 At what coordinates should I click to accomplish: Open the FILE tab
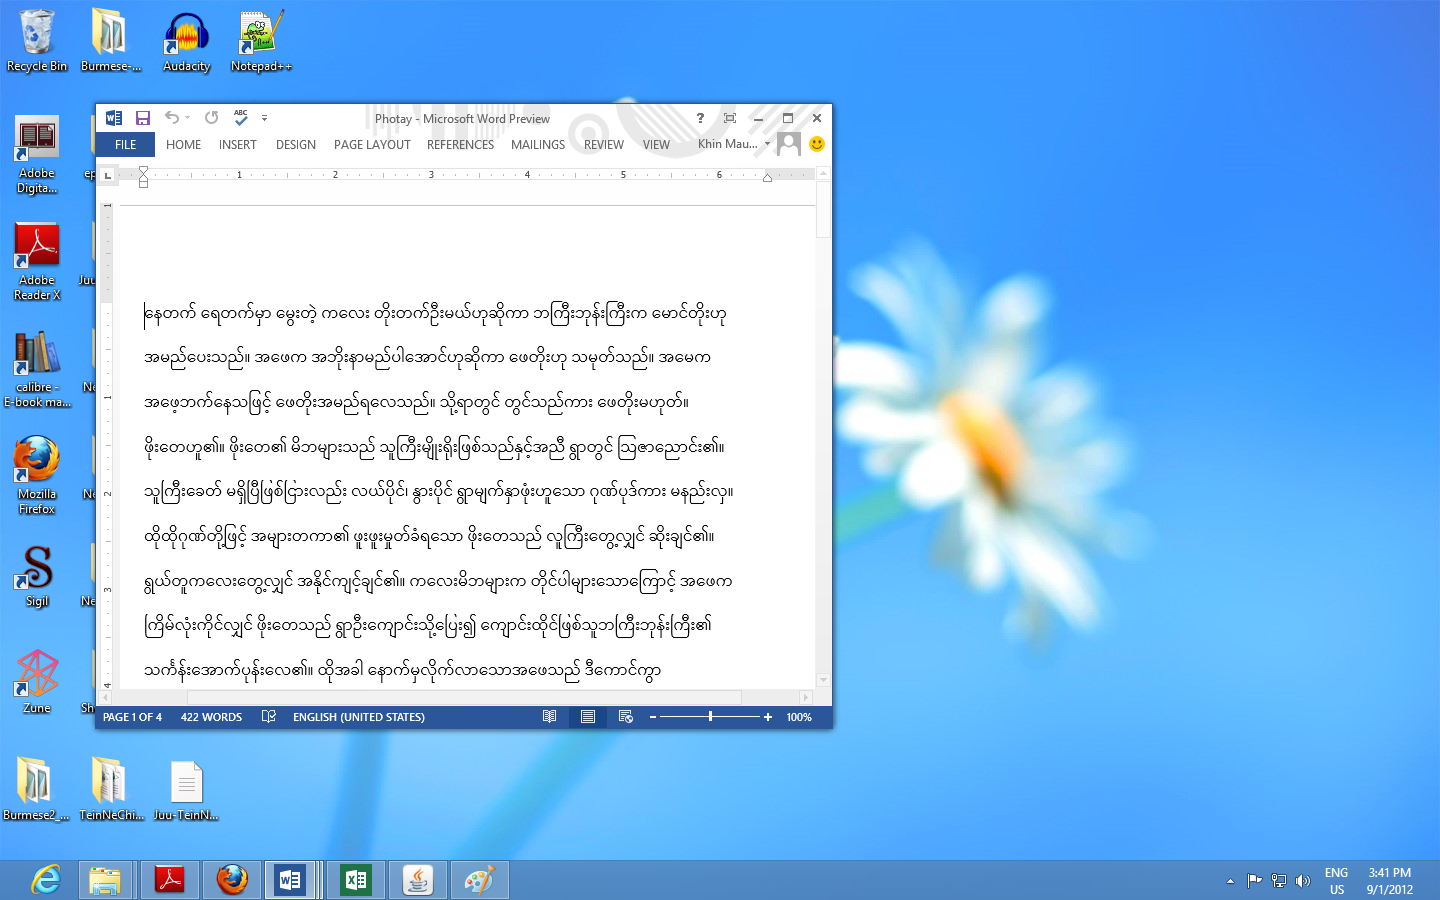[126, 145]
